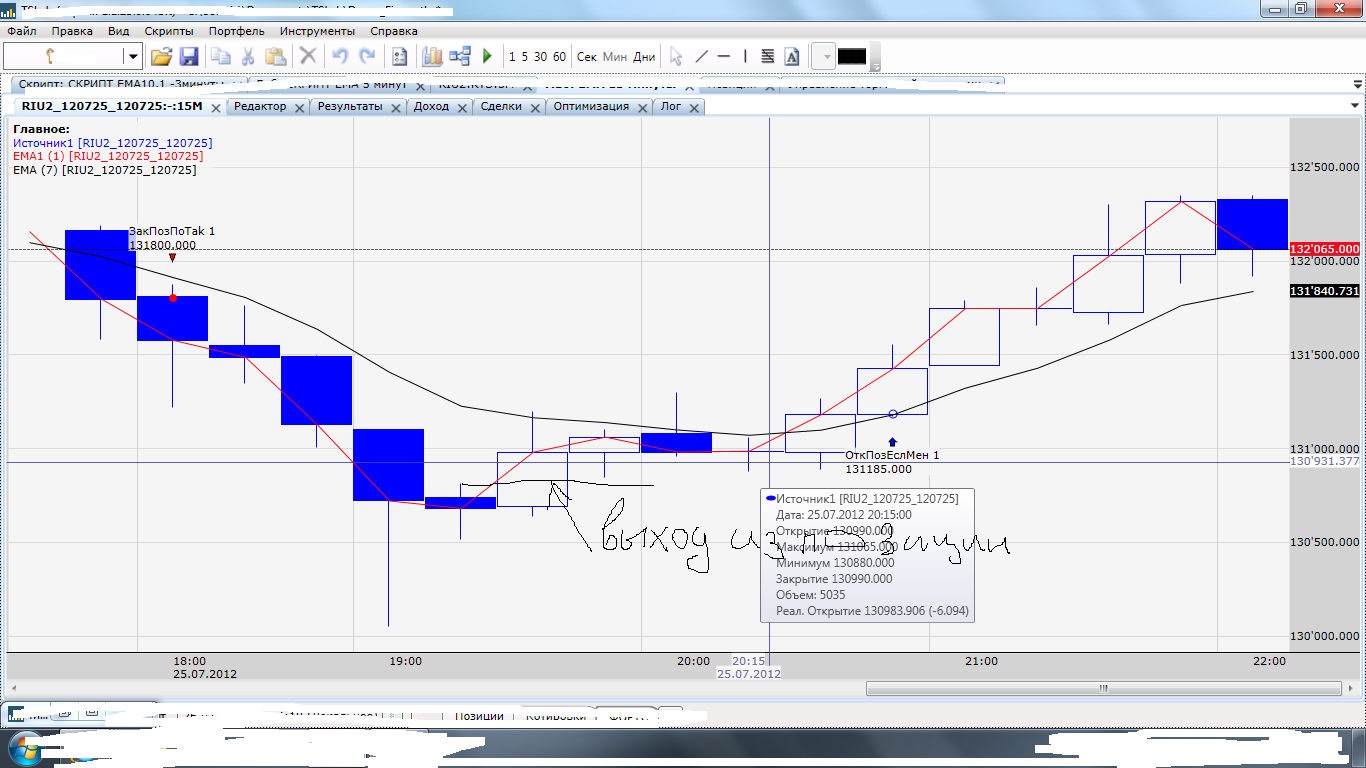
Task: Toggle the Сек (seconds) interval
Action: click(587, 57)
